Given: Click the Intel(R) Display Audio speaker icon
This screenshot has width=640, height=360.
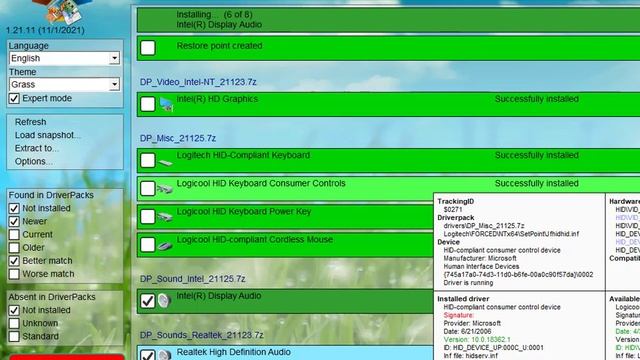Looking at the screenshot, I should click(164, 301).
